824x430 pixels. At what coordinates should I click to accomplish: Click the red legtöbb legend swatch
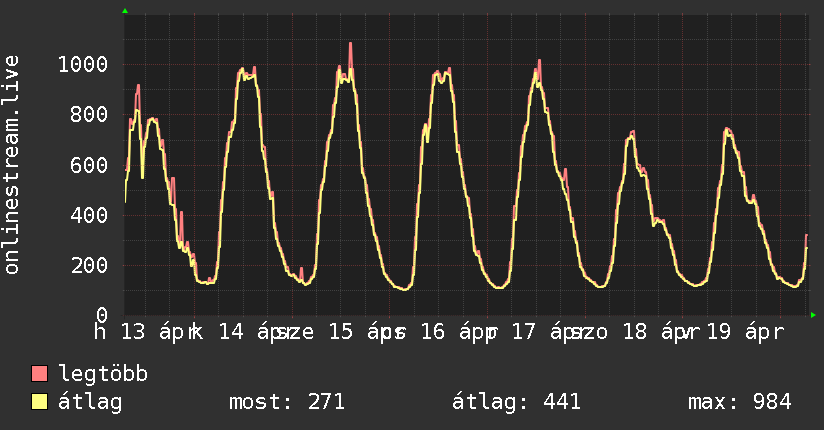click(40, 375)
